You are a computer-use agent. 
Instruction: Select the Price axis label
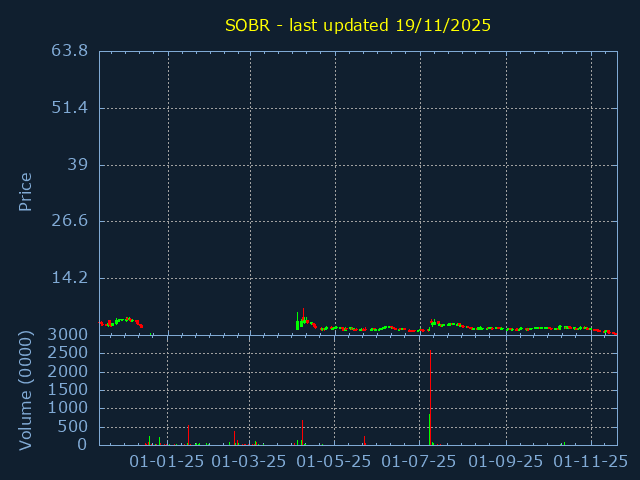[26, 191]
